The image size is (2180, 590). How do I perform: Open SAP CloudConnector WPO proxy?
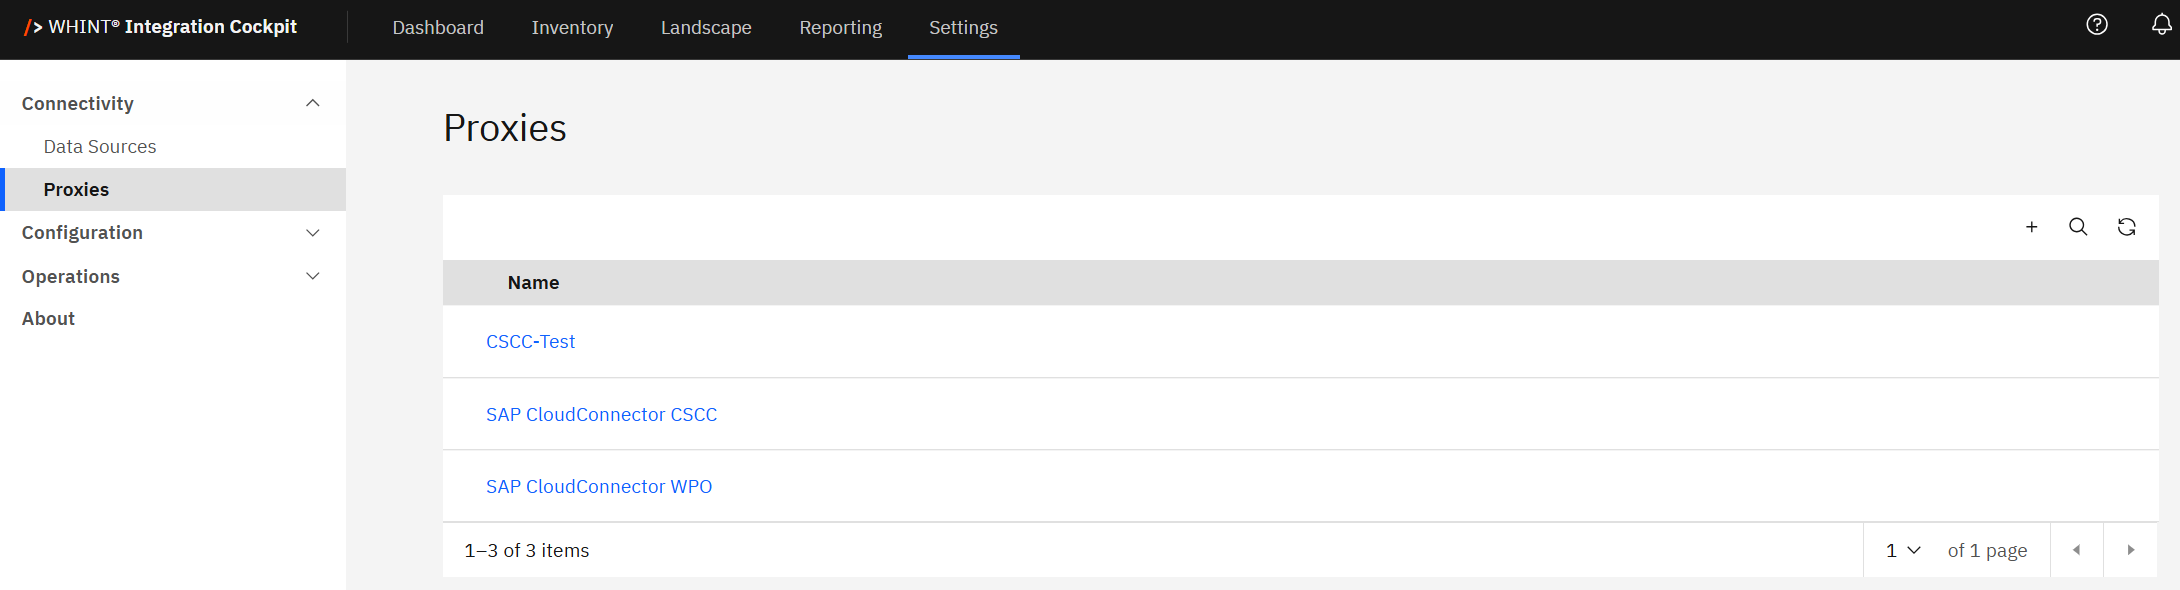(599, 487)
